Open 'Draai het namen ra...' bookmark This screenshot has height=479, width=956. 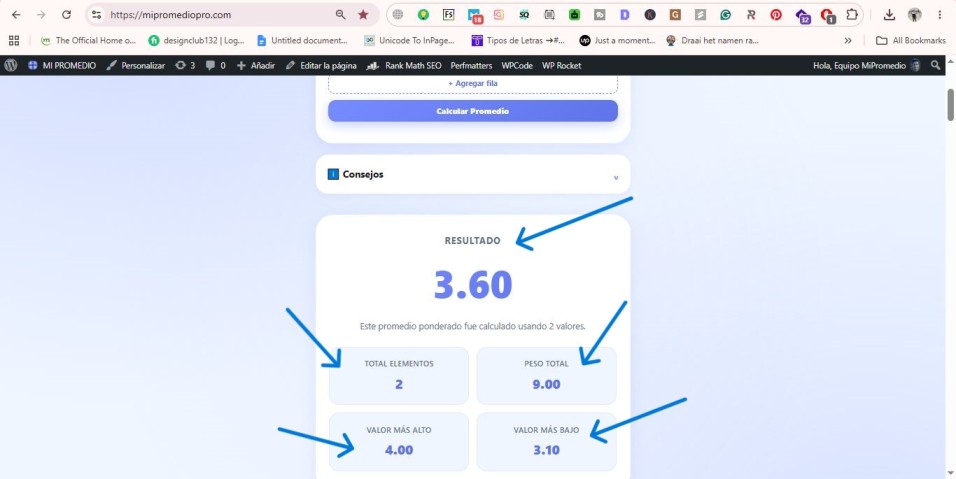713,40
